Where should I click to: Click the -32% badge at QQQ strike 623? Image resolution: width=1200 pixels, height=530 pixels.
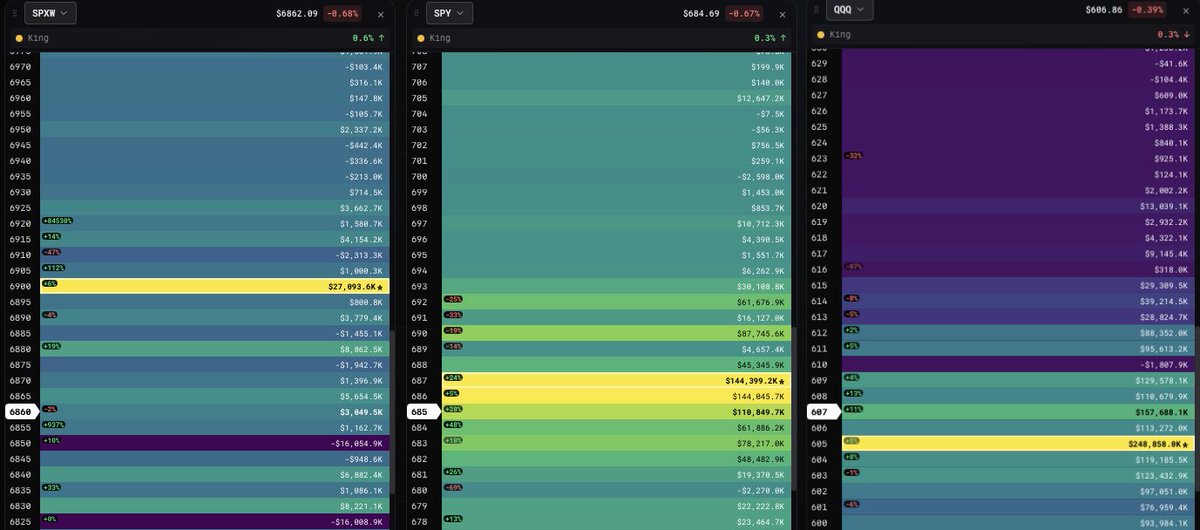[853, 156]
